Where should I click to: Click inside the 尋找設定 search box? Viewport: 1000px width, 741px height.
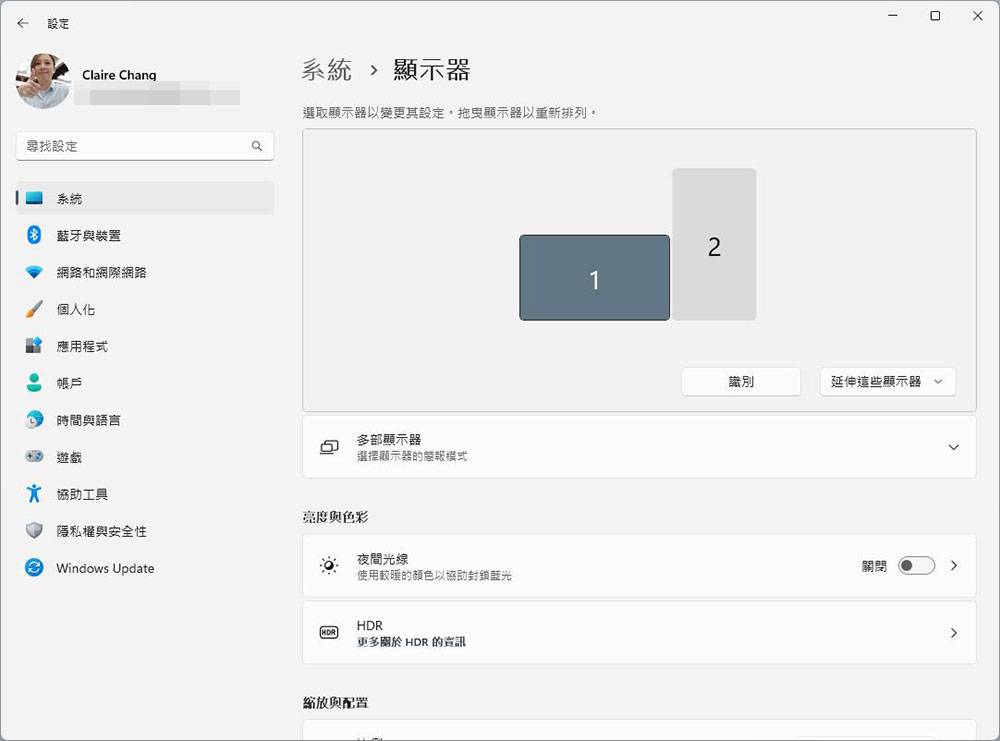tap(145, 146)
